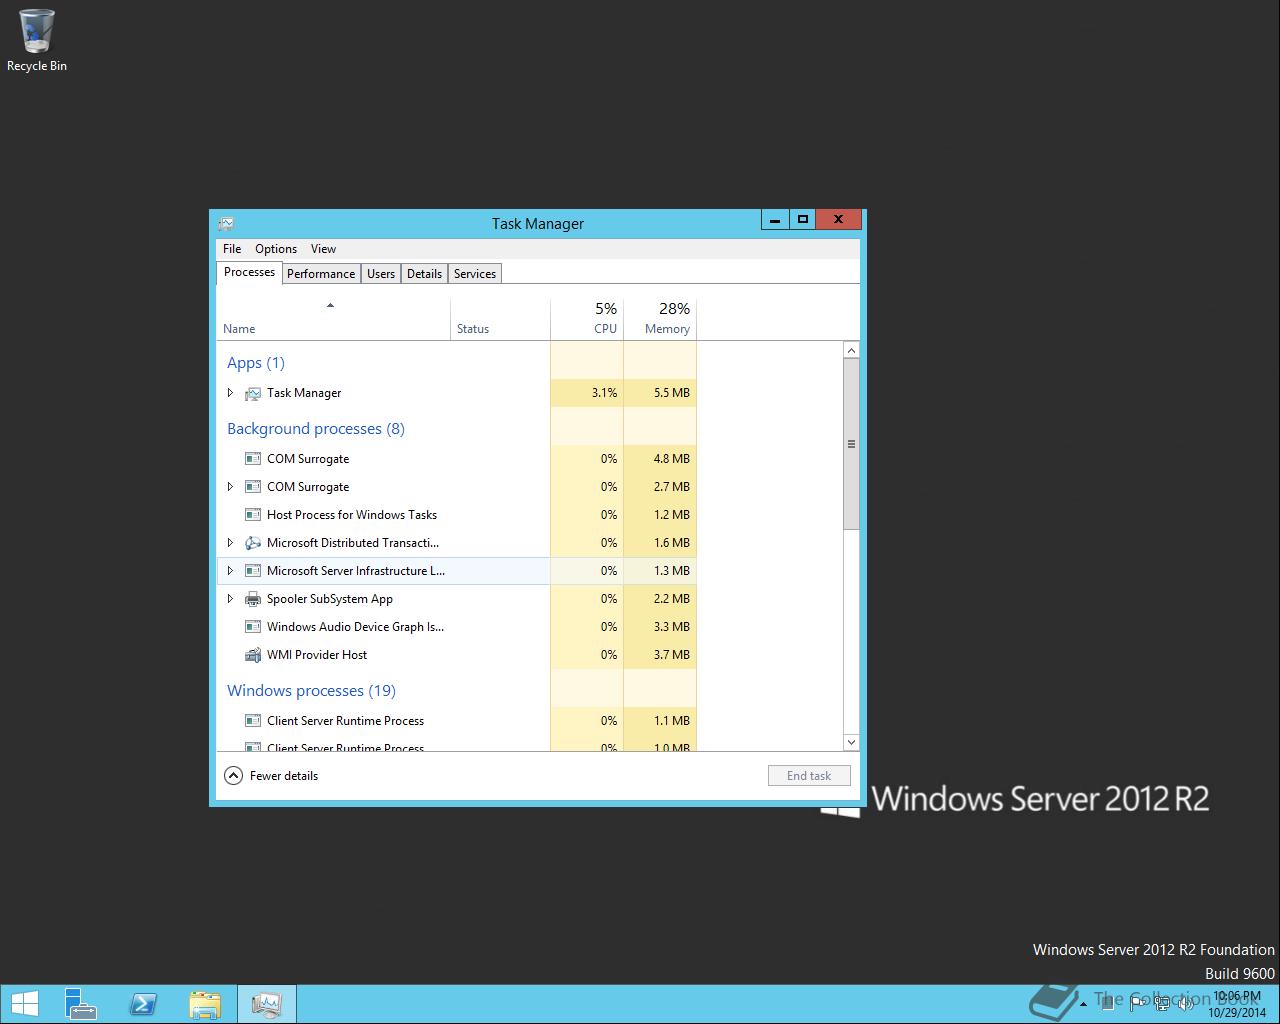The height and width of the screenshot is (1024, 1280).
Task: Expand the Spooler SubSystem App row
Action: coord(230,599)
